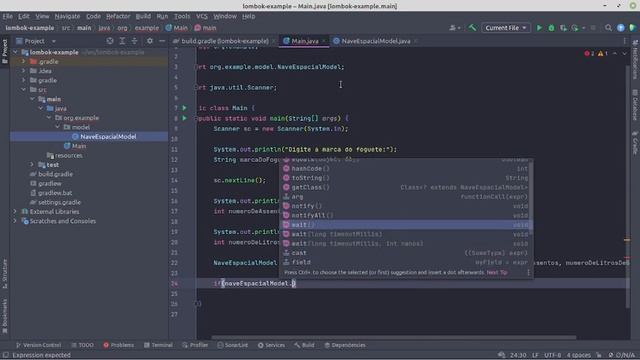Open the Build menu
The width and height of the screenshot is (640, 360).
point(143,16)
